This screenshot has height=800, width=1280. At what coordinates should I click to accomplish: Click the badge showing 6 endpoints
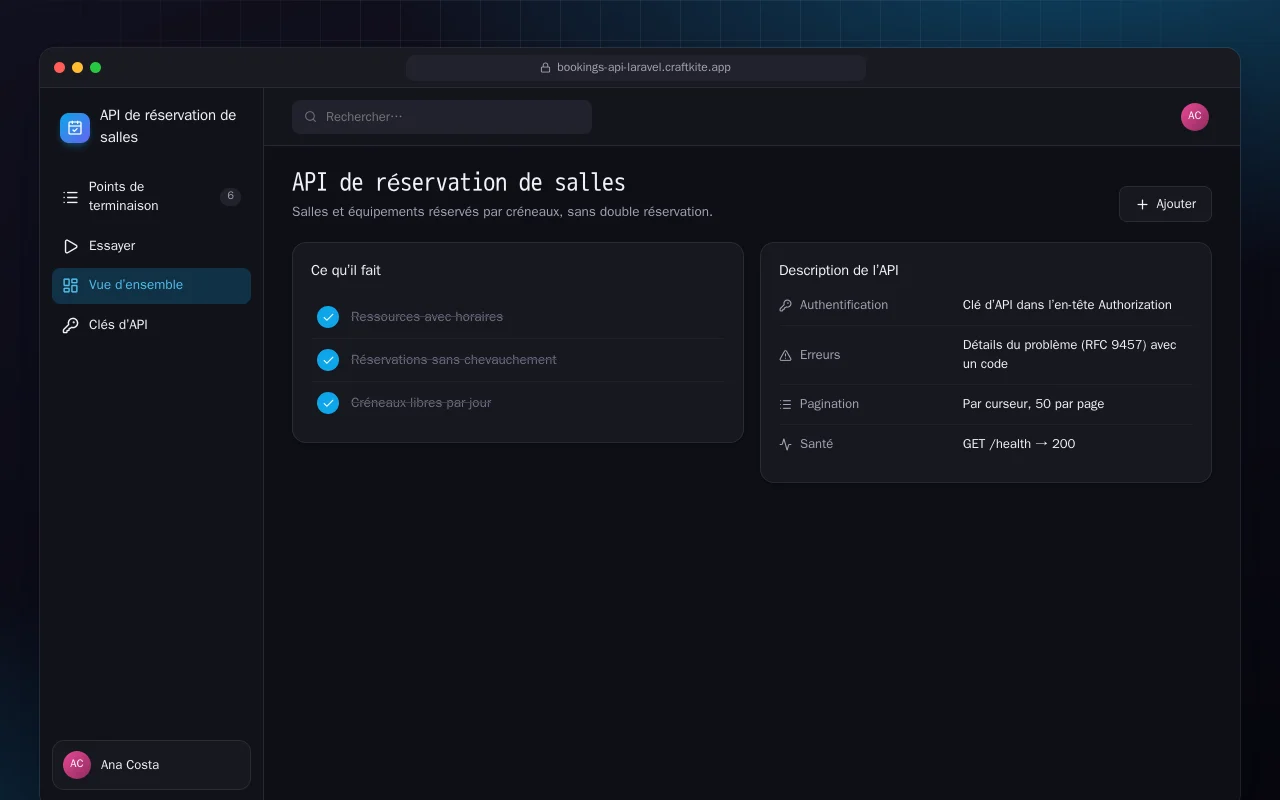point(230,196)
